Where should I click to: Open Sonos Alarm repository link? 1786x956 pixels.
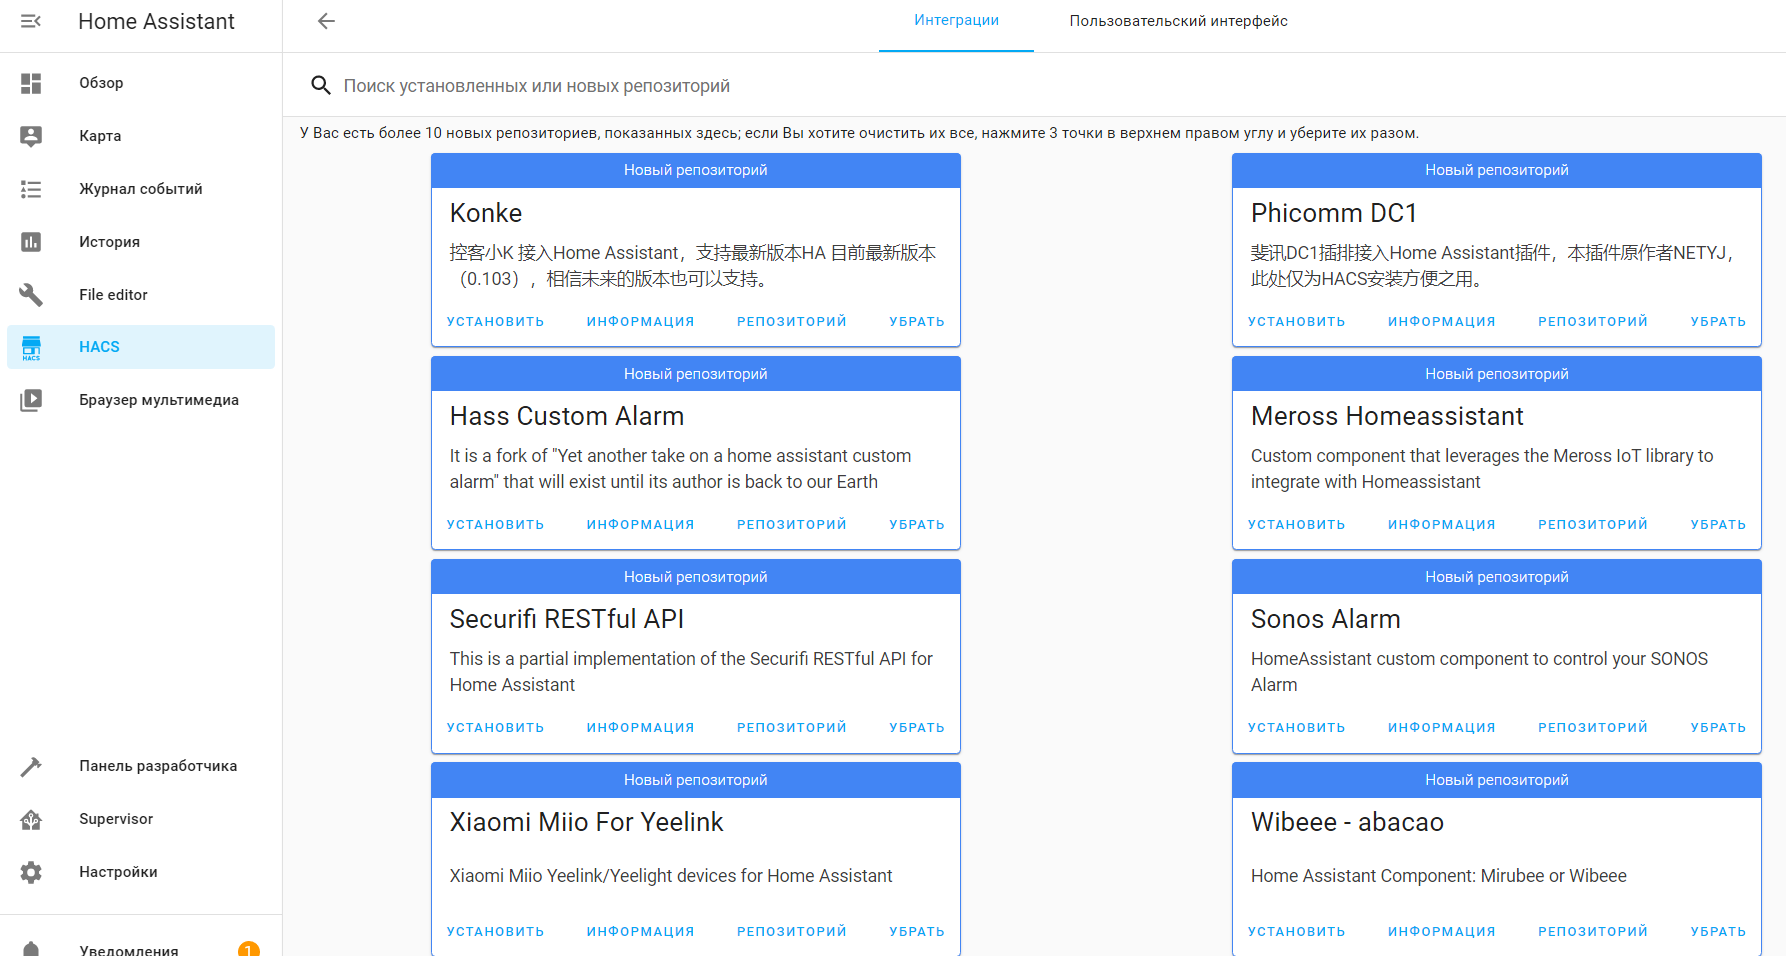(x=1592, y=728)
